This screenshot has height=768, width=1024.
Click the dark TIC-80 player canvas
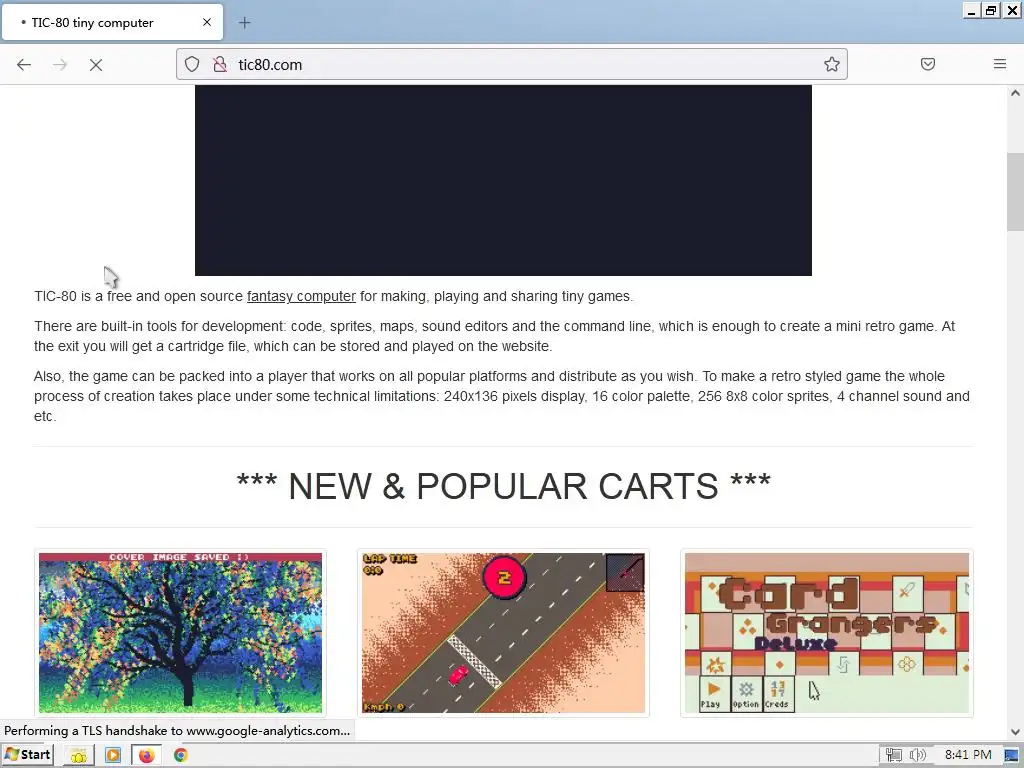tap(504, 180)
